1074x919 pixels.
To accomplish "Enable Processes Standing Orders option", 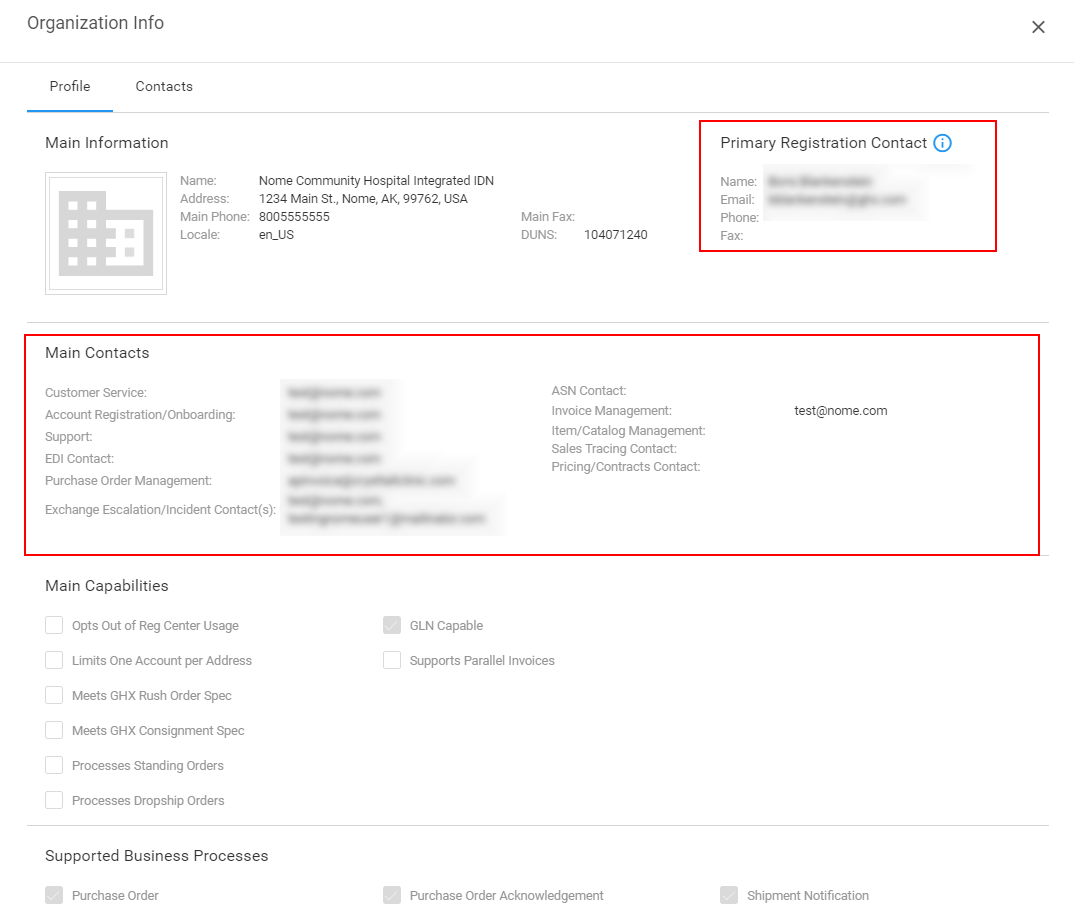I will point(54,766).
